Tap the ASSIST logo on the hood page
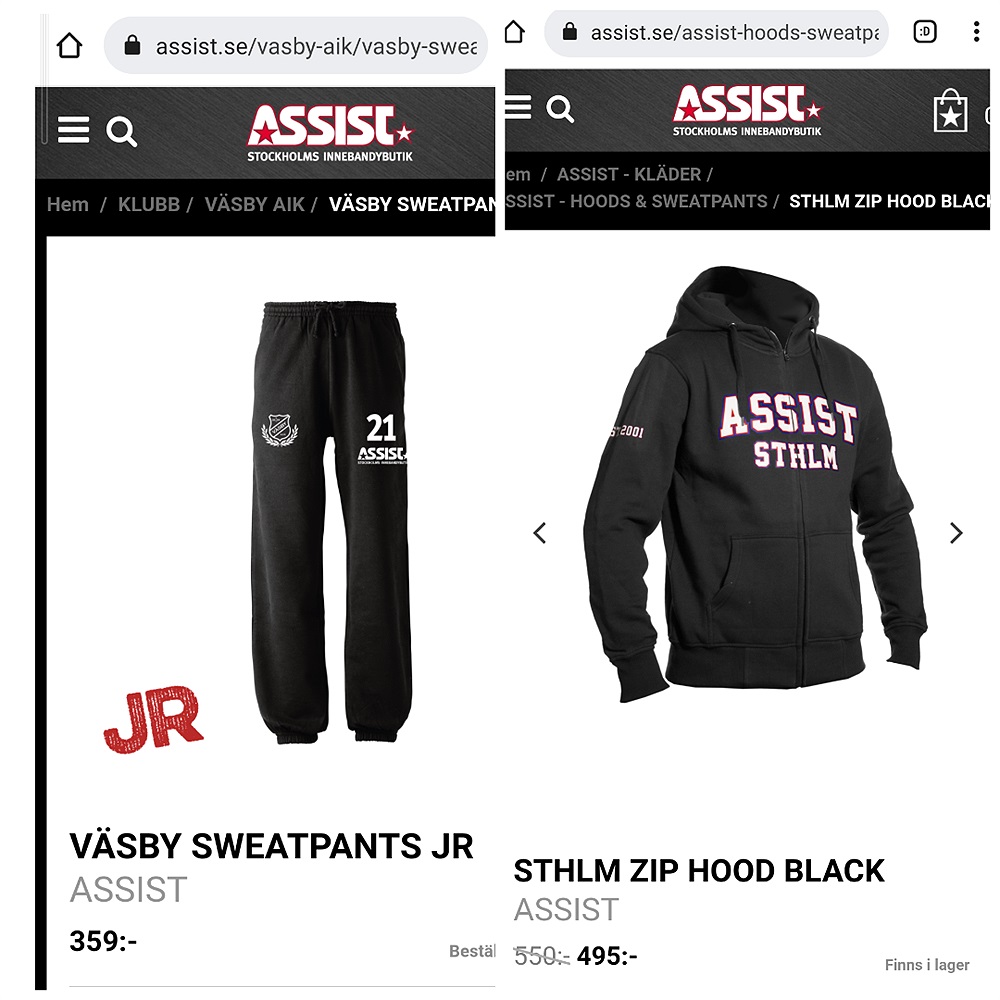 coord(747,110)
